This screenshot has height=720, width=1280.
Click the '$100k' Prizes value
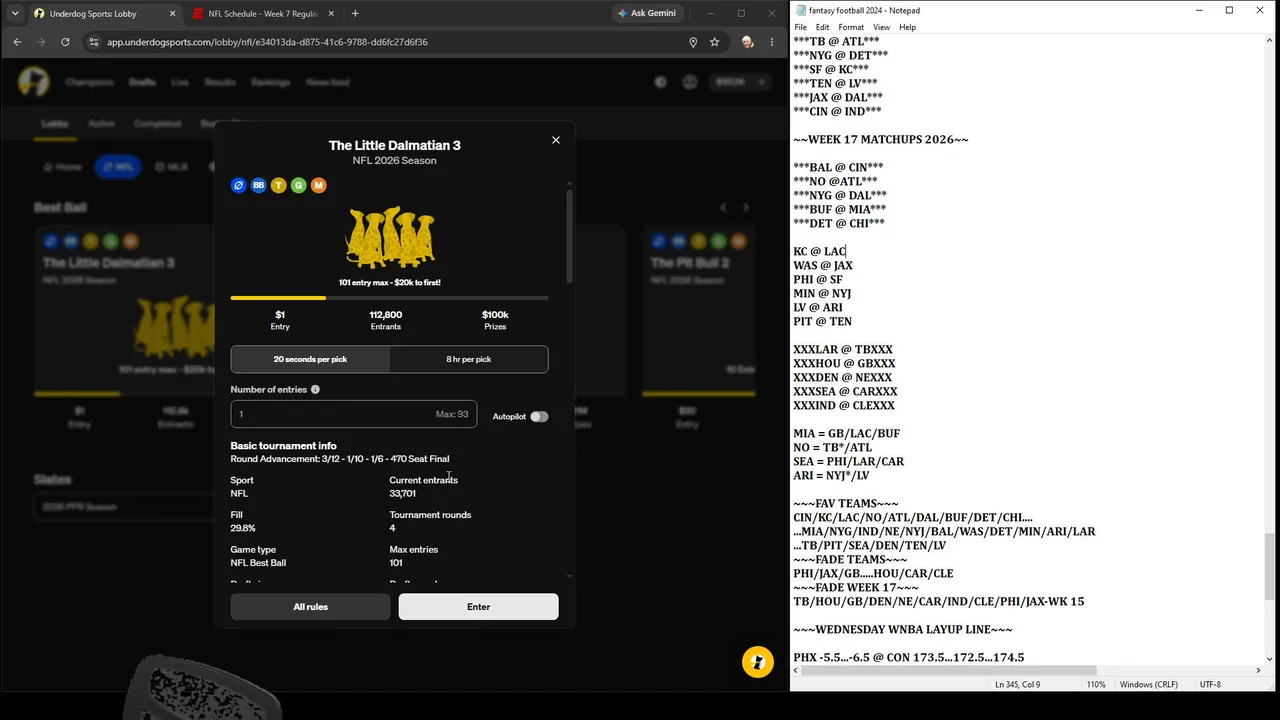click(495, 315)
